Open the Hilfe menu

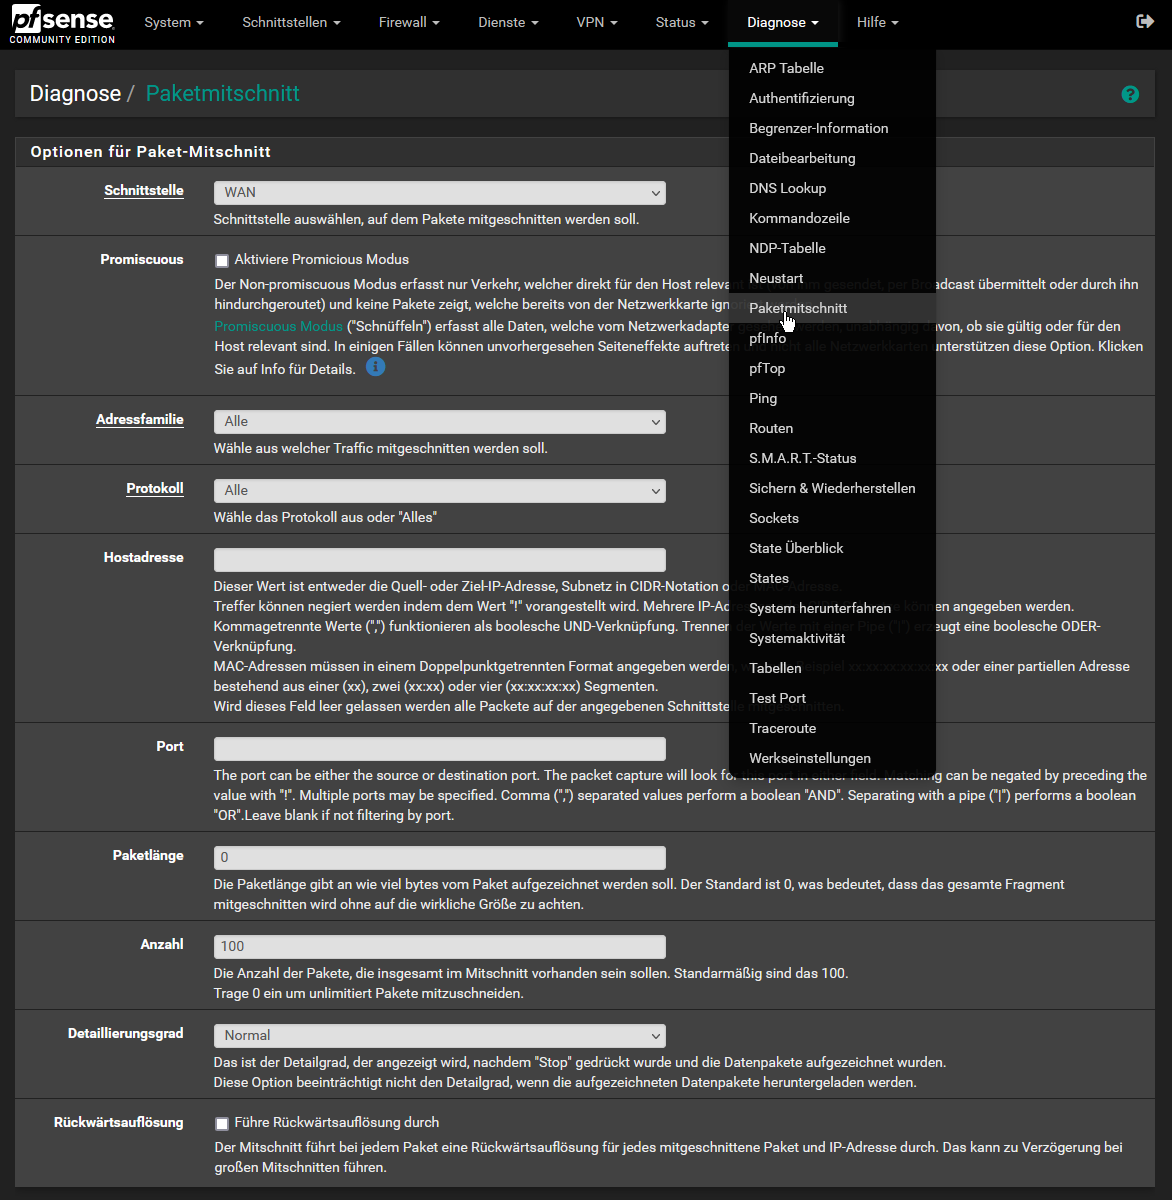(878, 22)
